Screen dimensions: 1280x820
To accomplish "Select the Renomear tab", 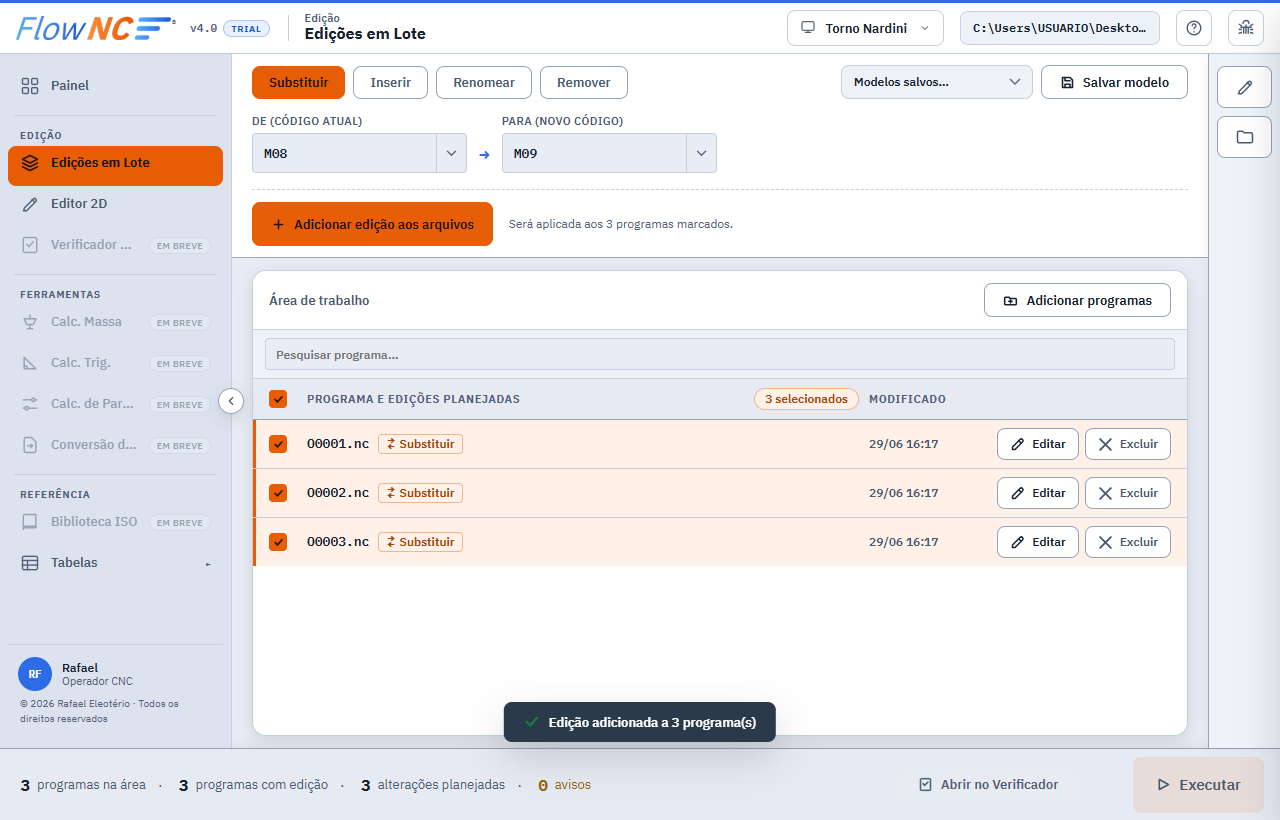I will click(484, 82).
